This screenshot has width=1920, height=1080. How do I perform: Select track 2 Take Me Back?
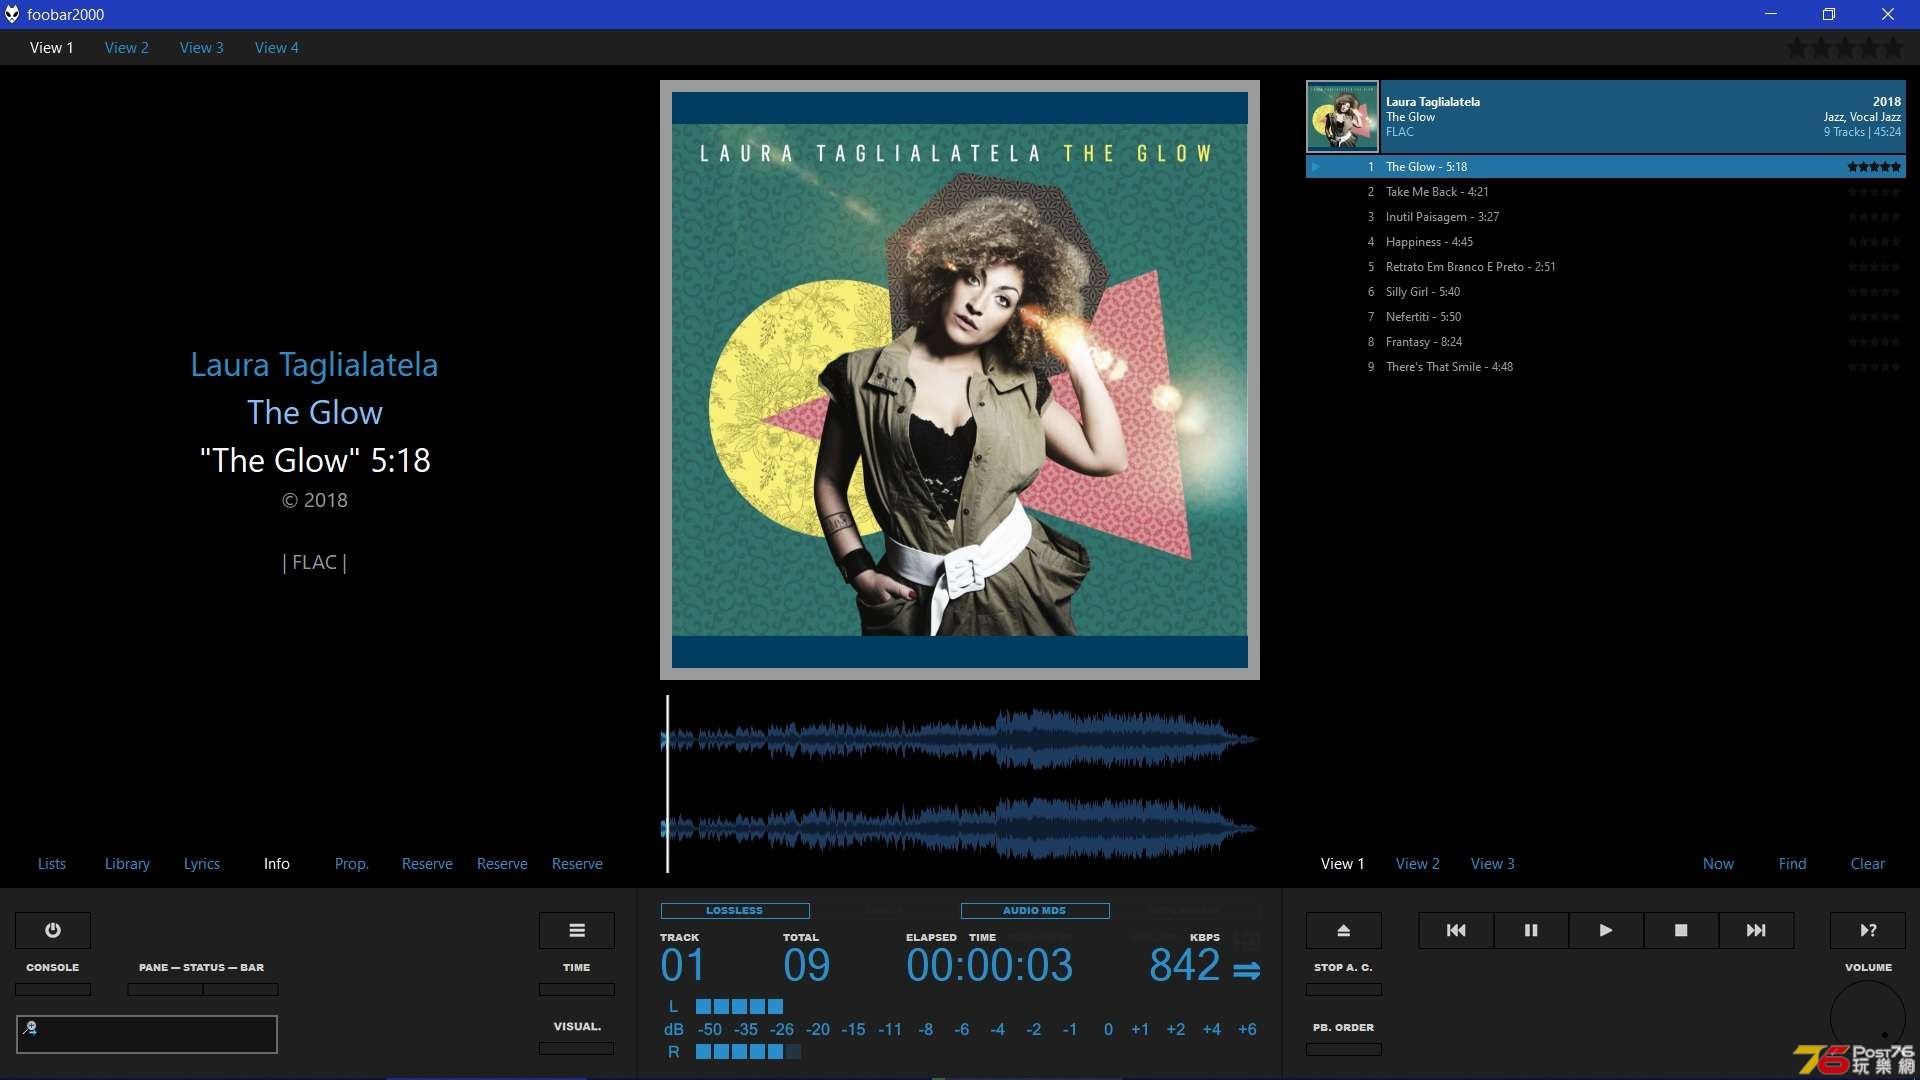1606,192
